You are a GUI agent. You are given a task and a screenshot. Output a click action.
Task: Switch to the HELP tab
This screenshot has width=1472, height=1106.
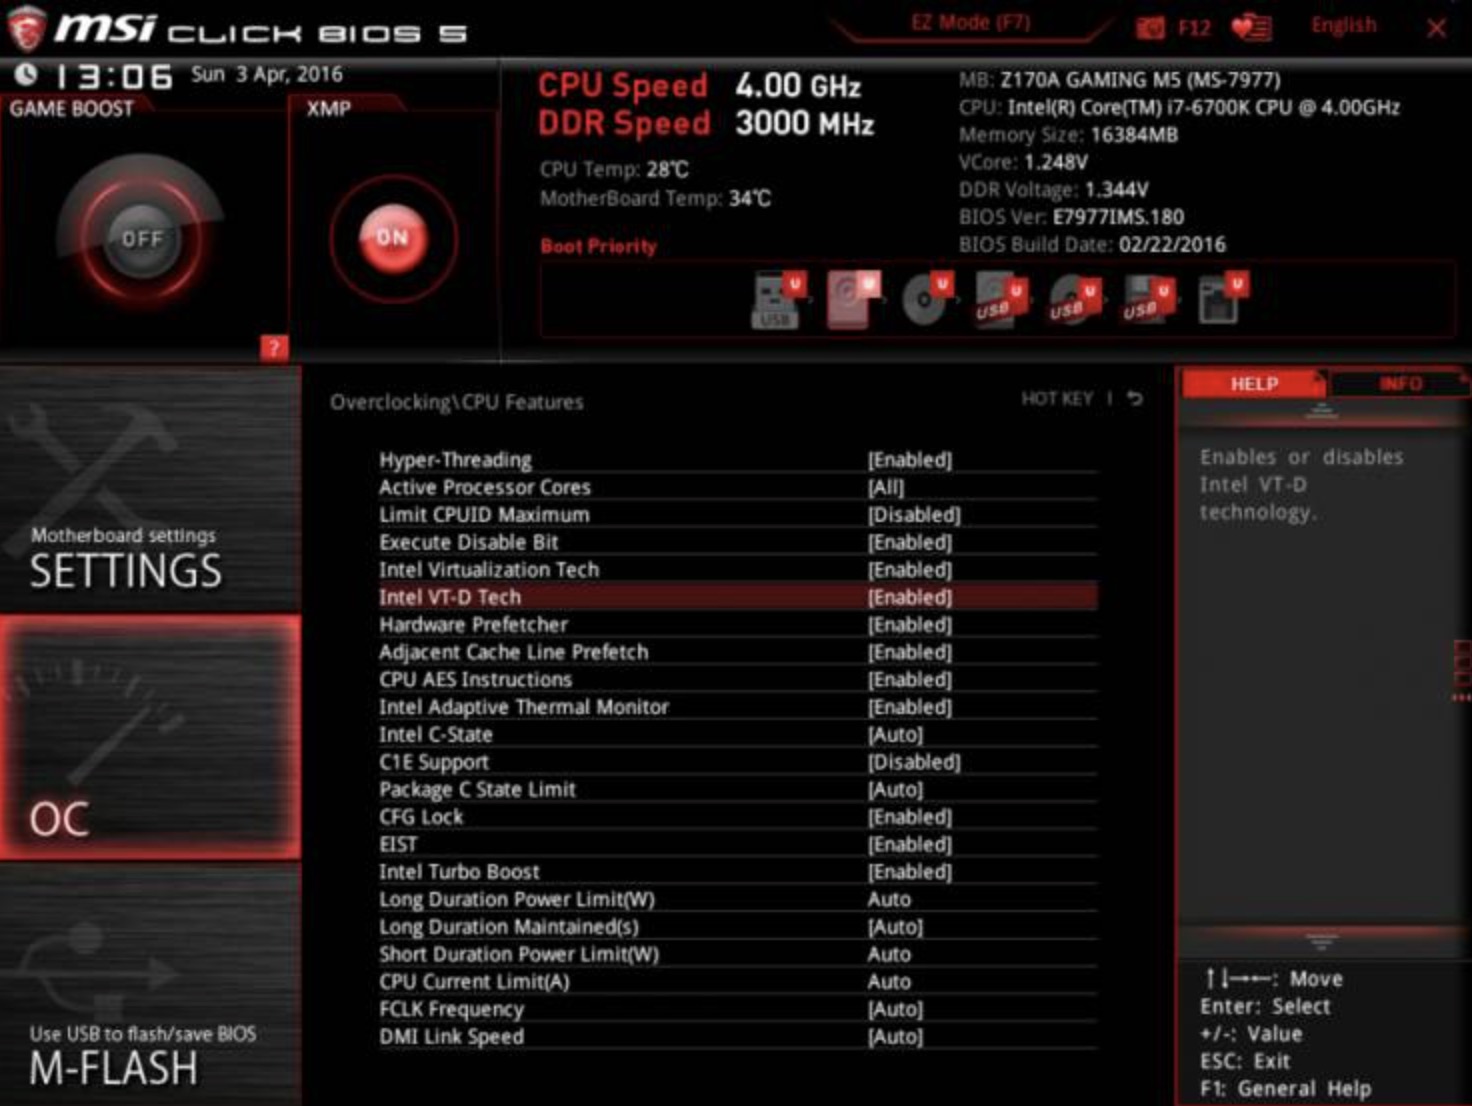tap(1254, 384)
